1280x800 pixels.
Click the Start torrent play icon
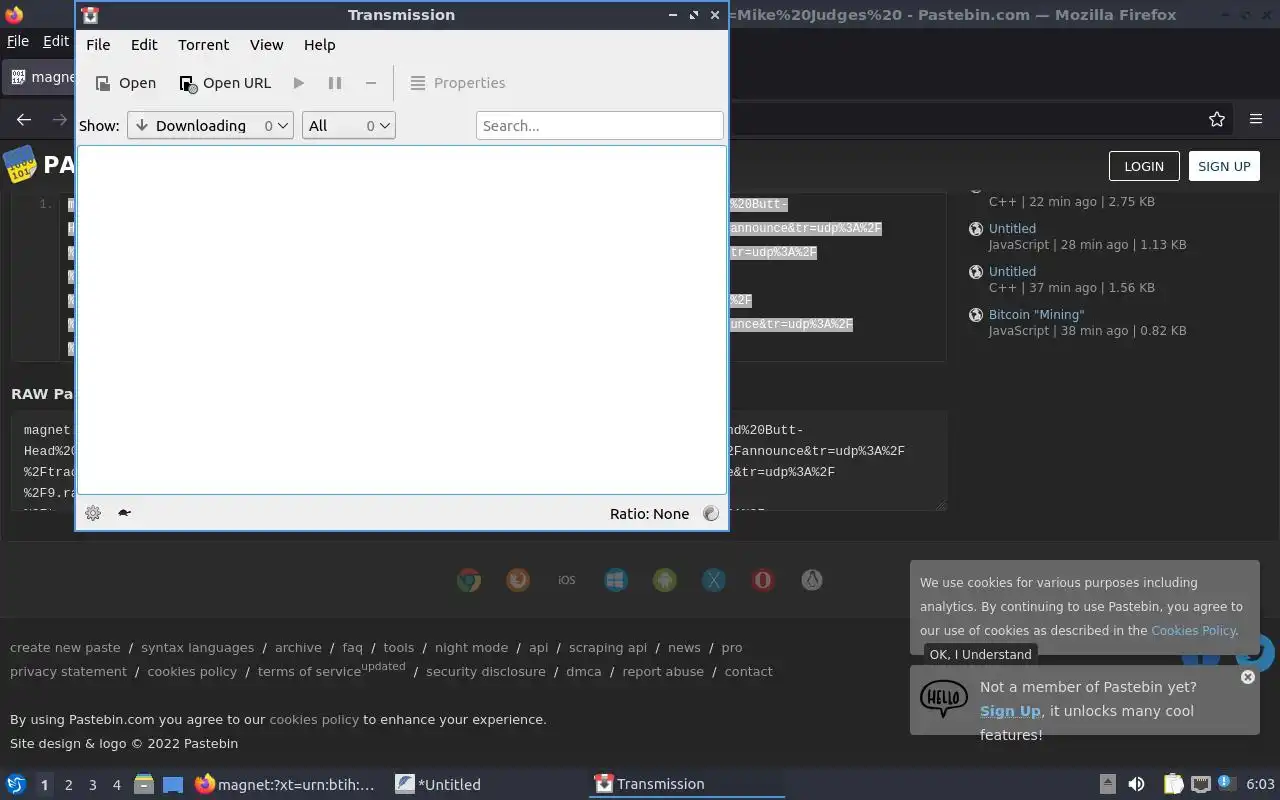point(298,83)
